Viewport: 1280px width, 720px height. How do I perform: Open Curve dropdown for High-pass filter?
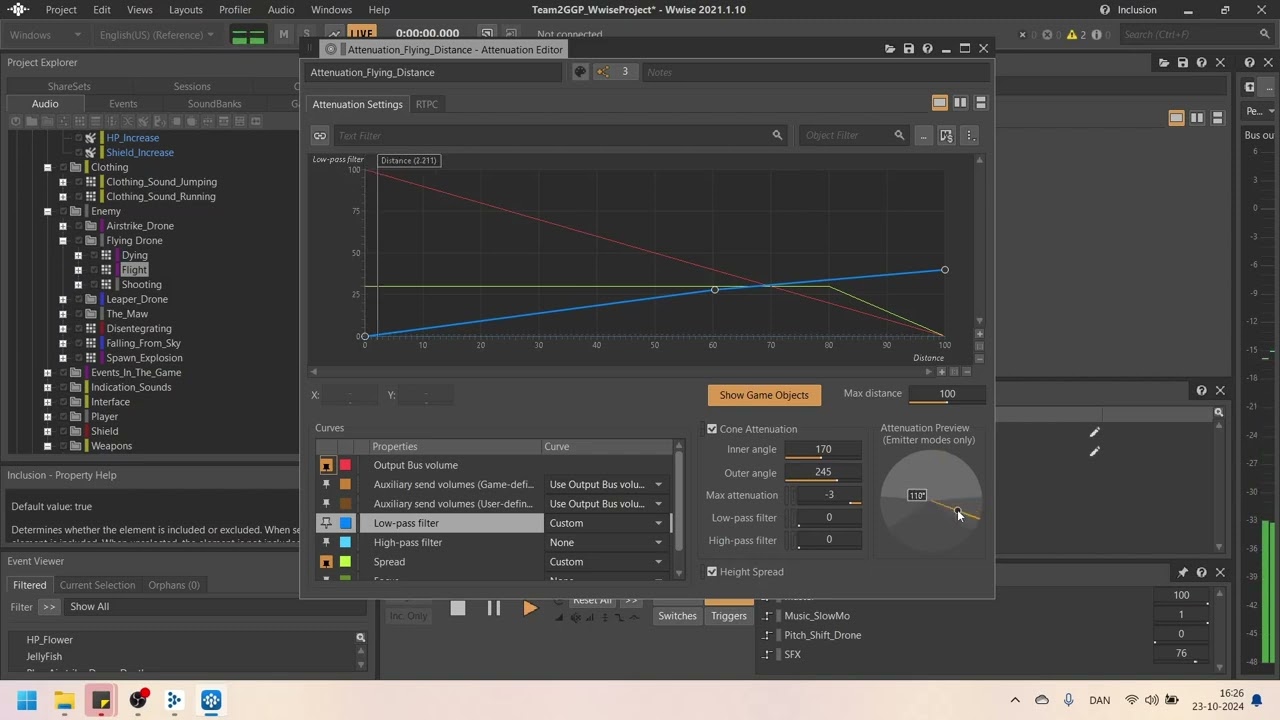pos(606,542)
